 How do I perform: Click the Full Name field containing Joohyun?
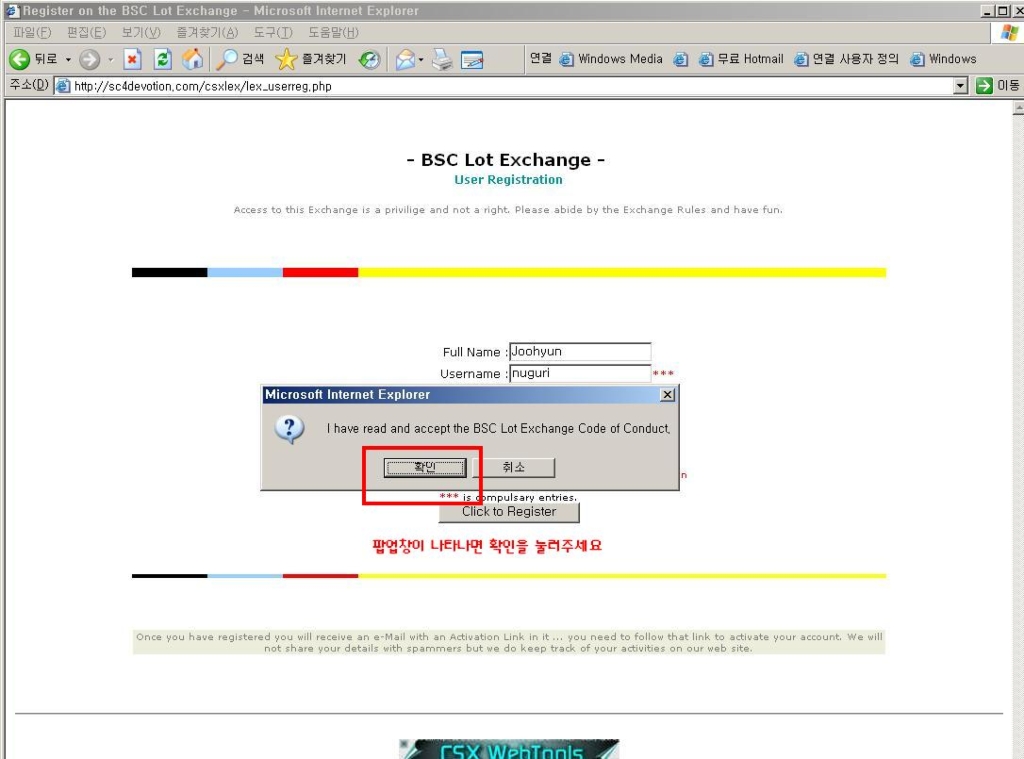(x=580, y=351)
